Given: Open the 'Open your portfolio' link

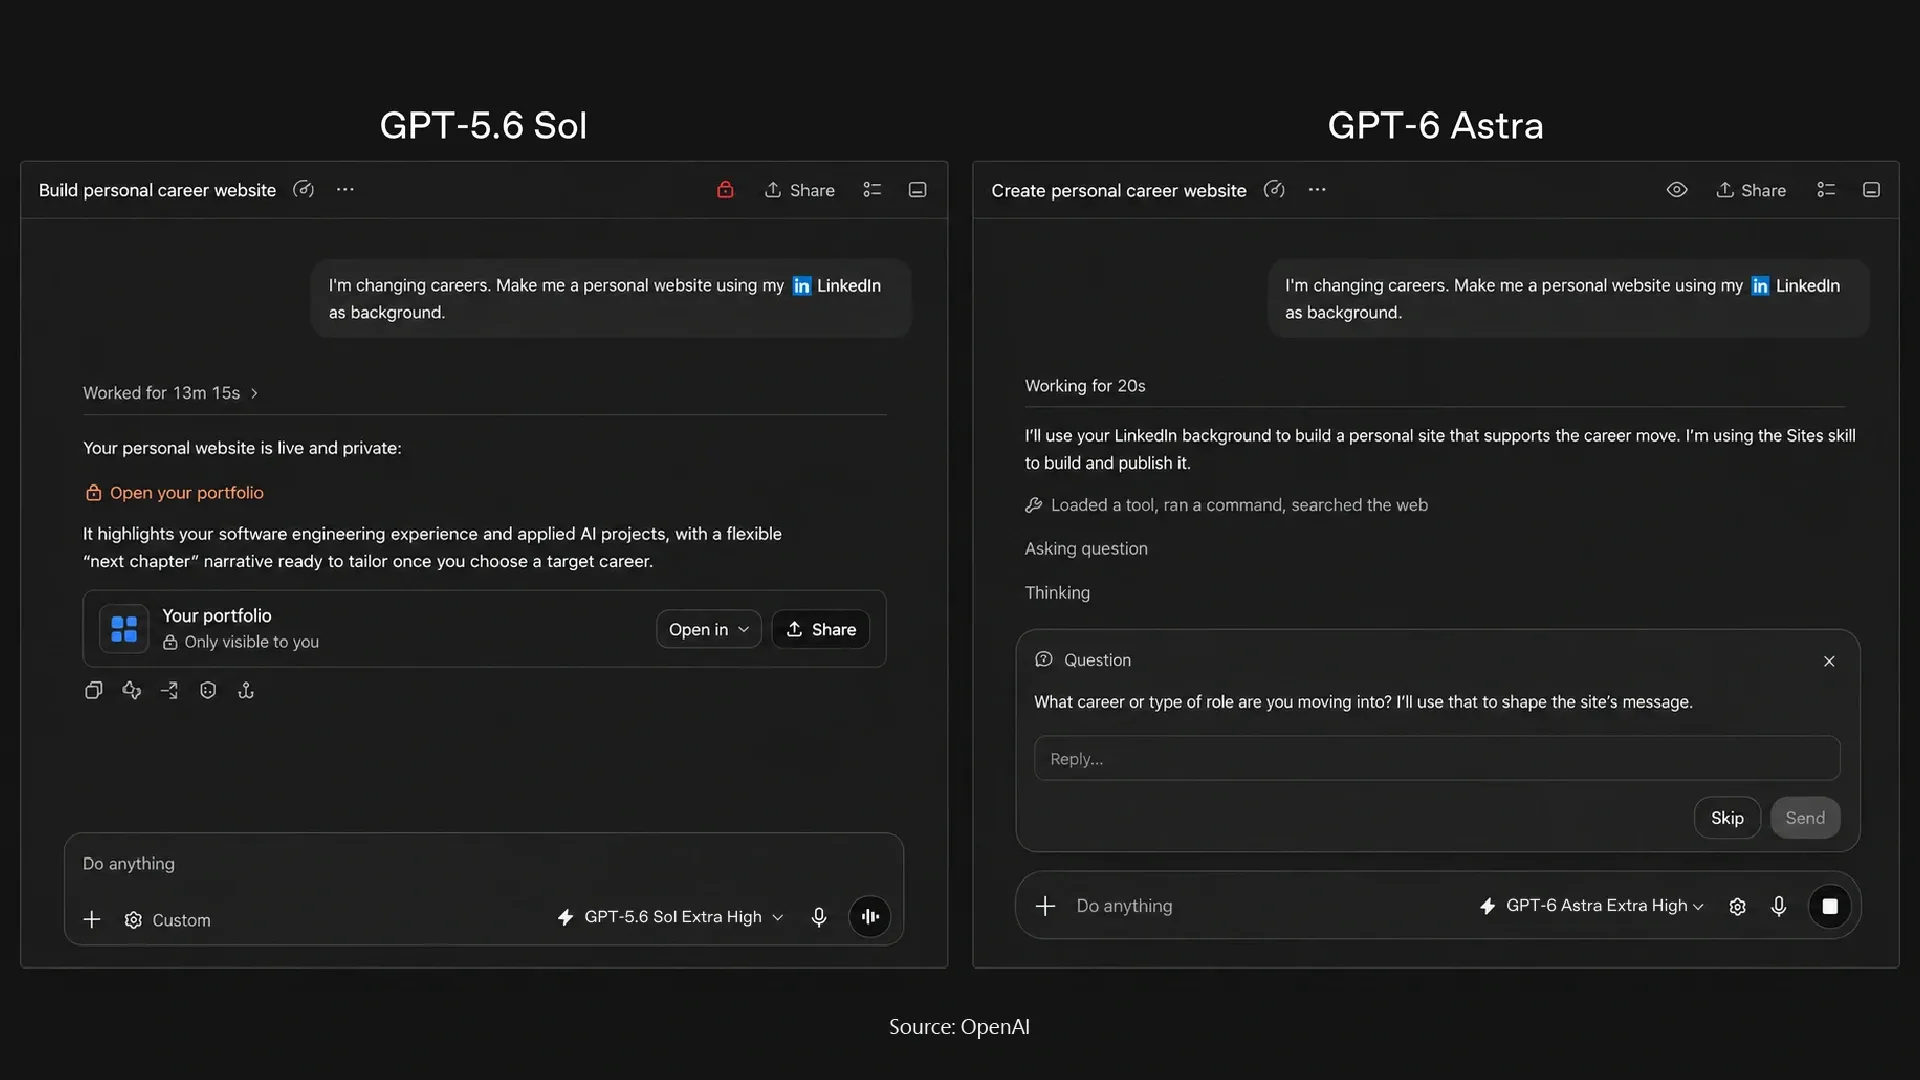Looking at the screenshot, I should pyautogui.click(x=175, y=492).
